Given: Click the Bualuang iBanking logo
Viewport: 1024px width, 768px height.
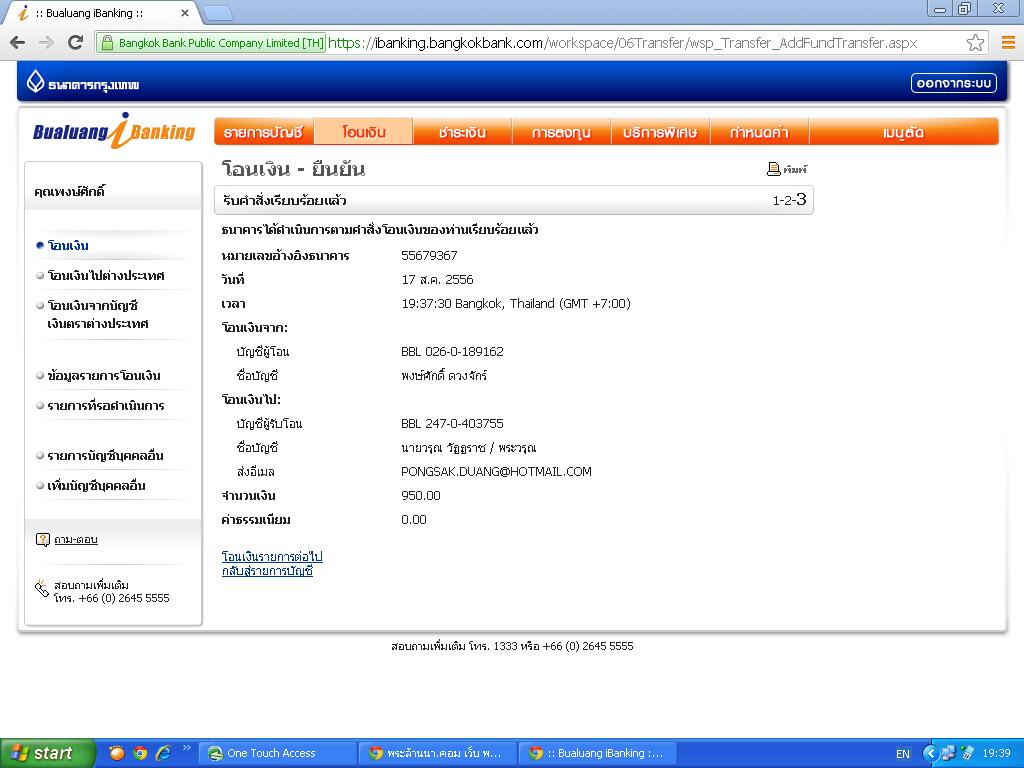Looking at the screenshot, I should click(x=114, y=131).
